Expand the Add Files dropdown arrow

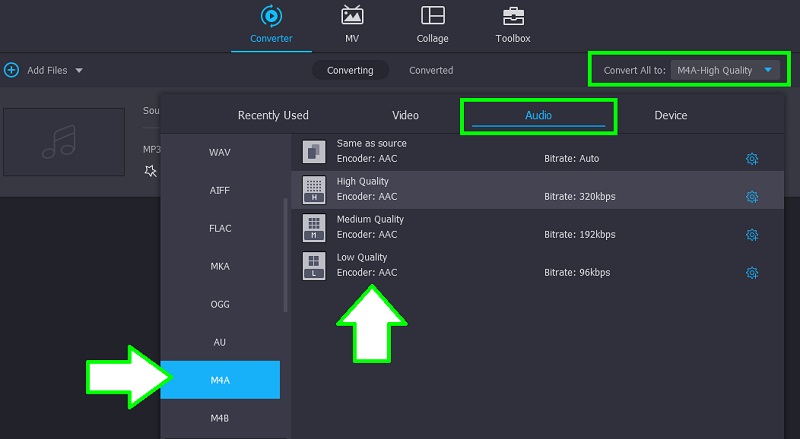tap(79, 70)
